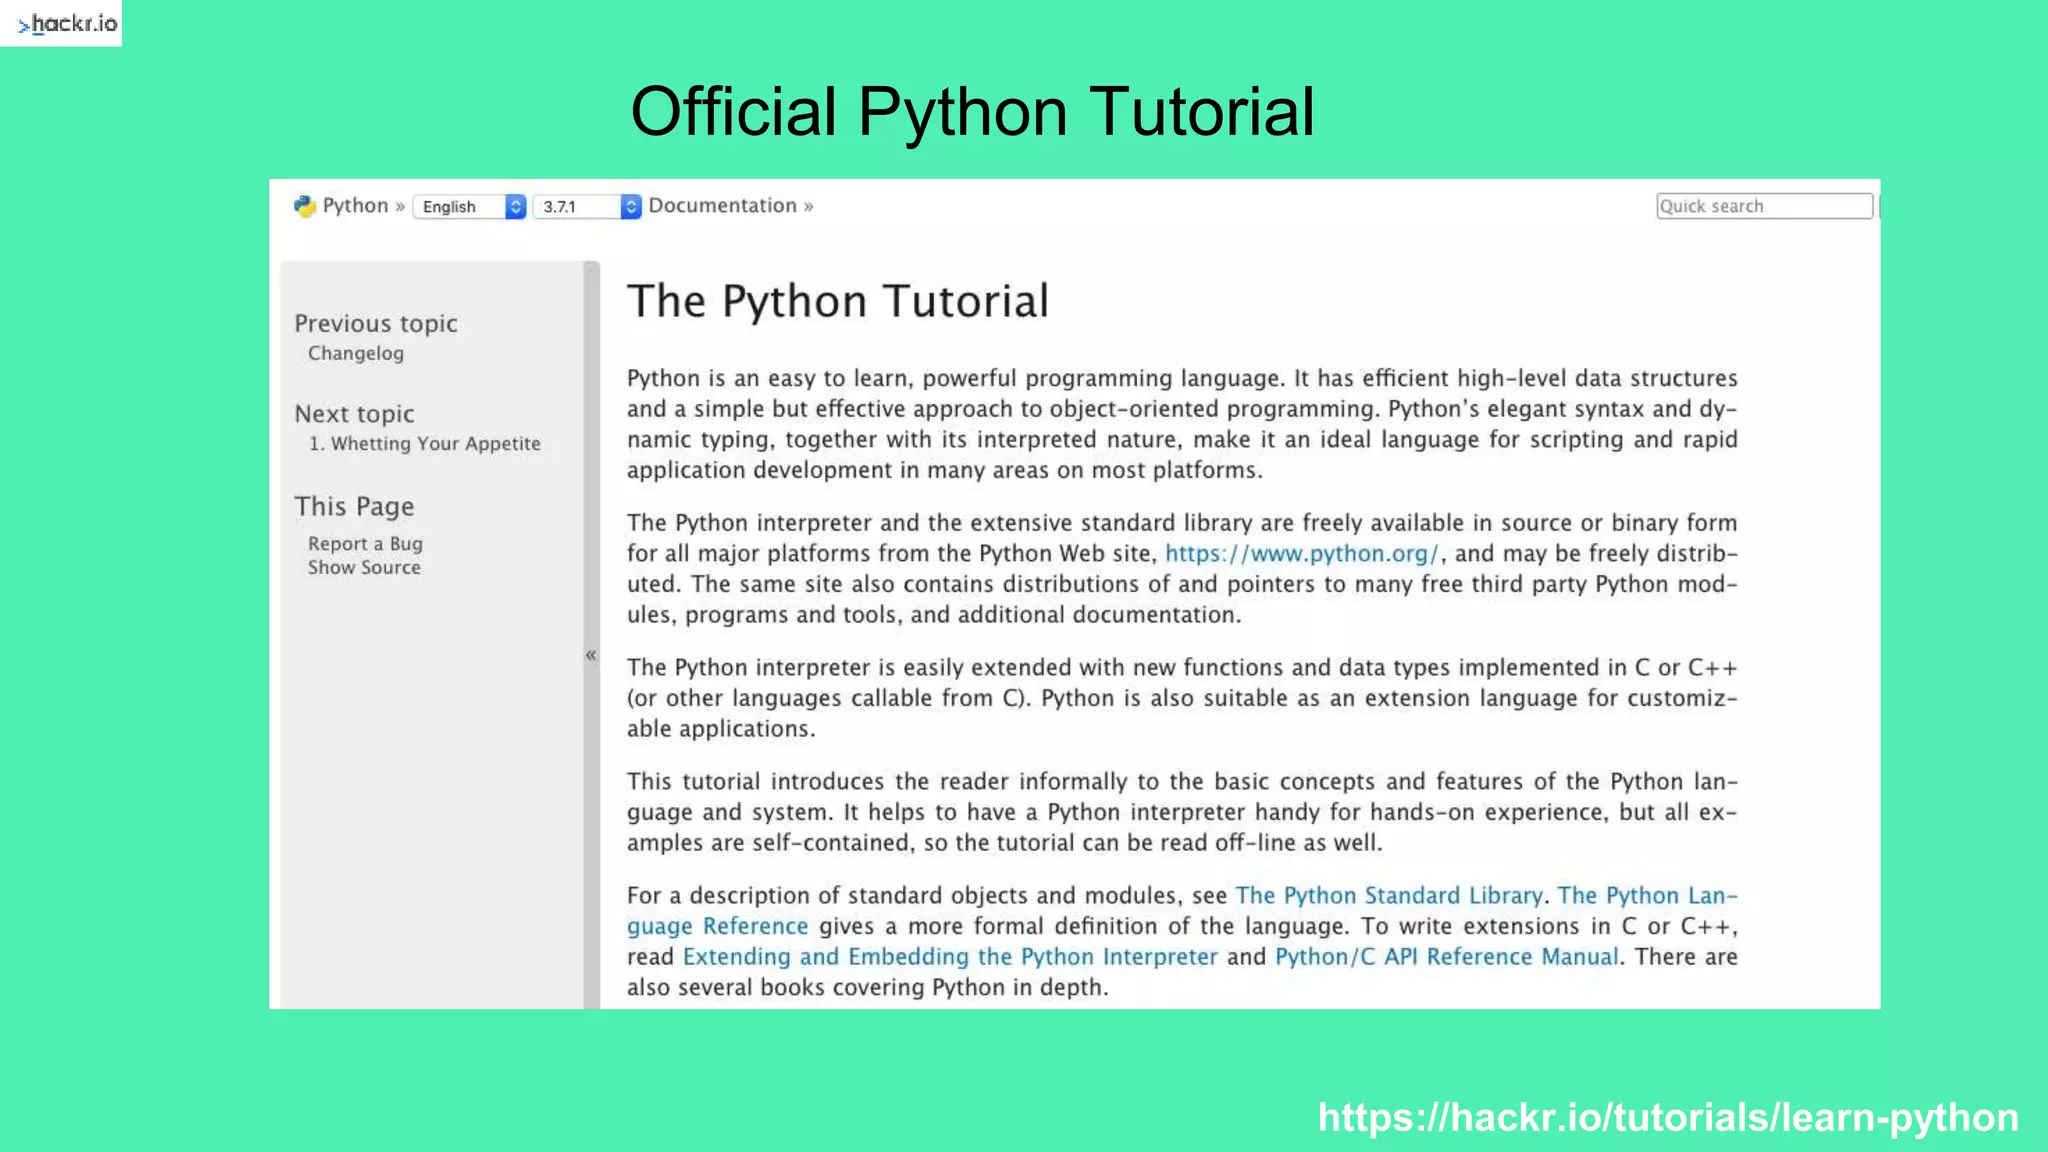Go to 1. Whetting Your Appetite
Viewport: 2048px width, 1152px height.
(425, 443)
